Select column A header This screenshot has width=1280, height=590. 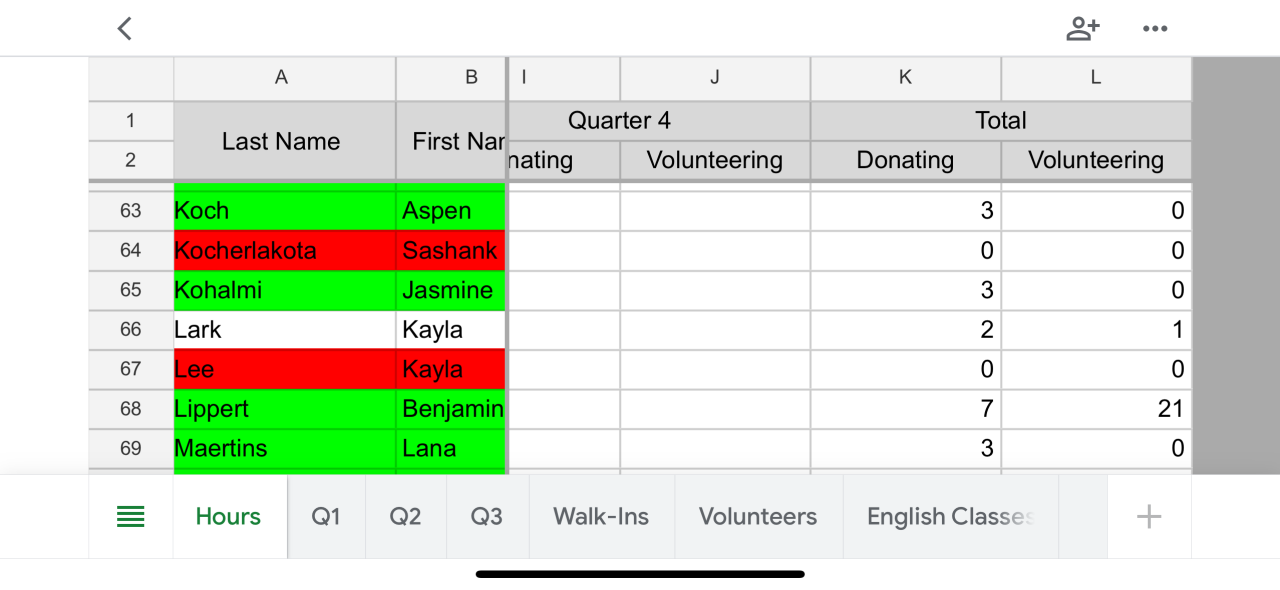(282, 78)
